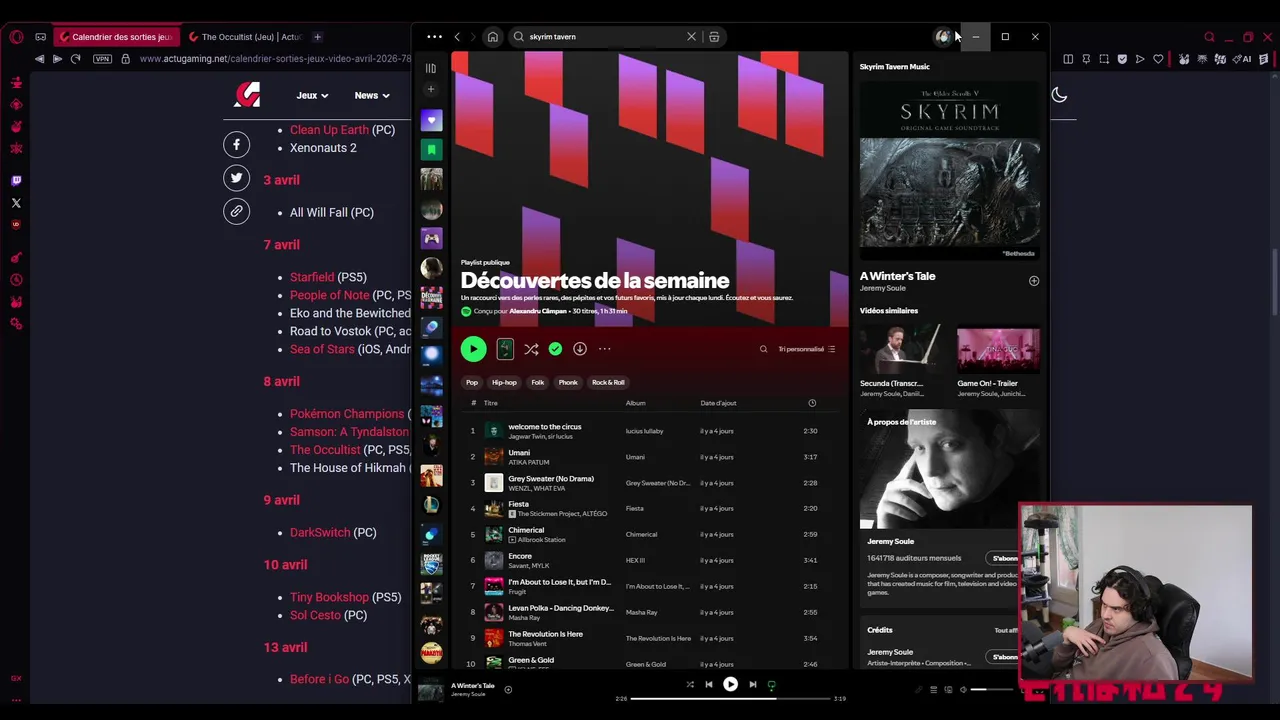Go to Spotify Home with the house icon
Viewport: 1280px width, 720px height.
[492, 37]
